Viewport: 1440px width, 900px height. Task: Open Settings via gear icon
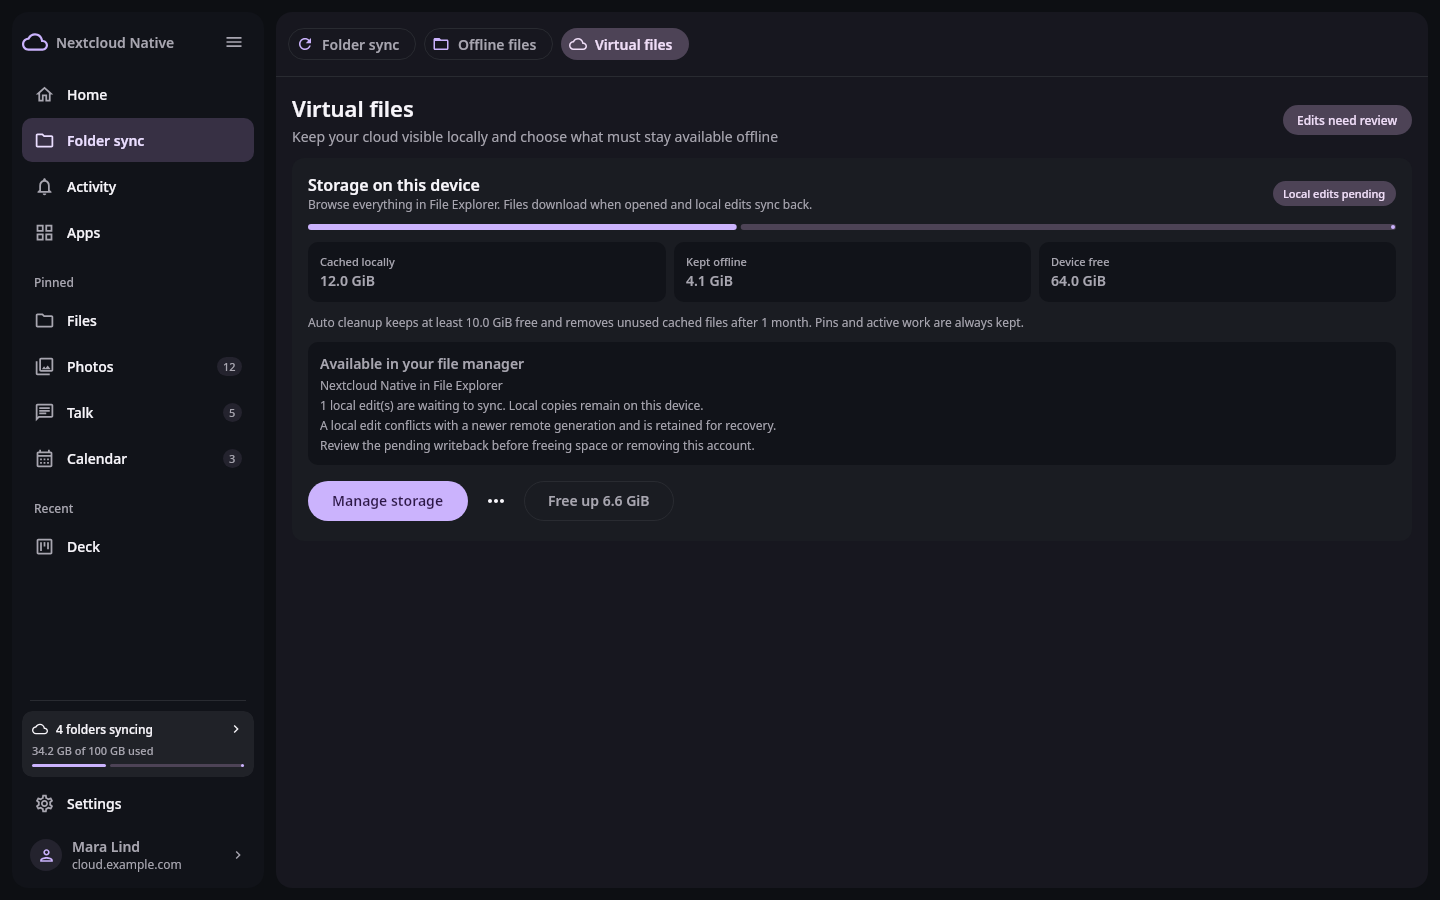pyautogui.click(x=44, y=804)
